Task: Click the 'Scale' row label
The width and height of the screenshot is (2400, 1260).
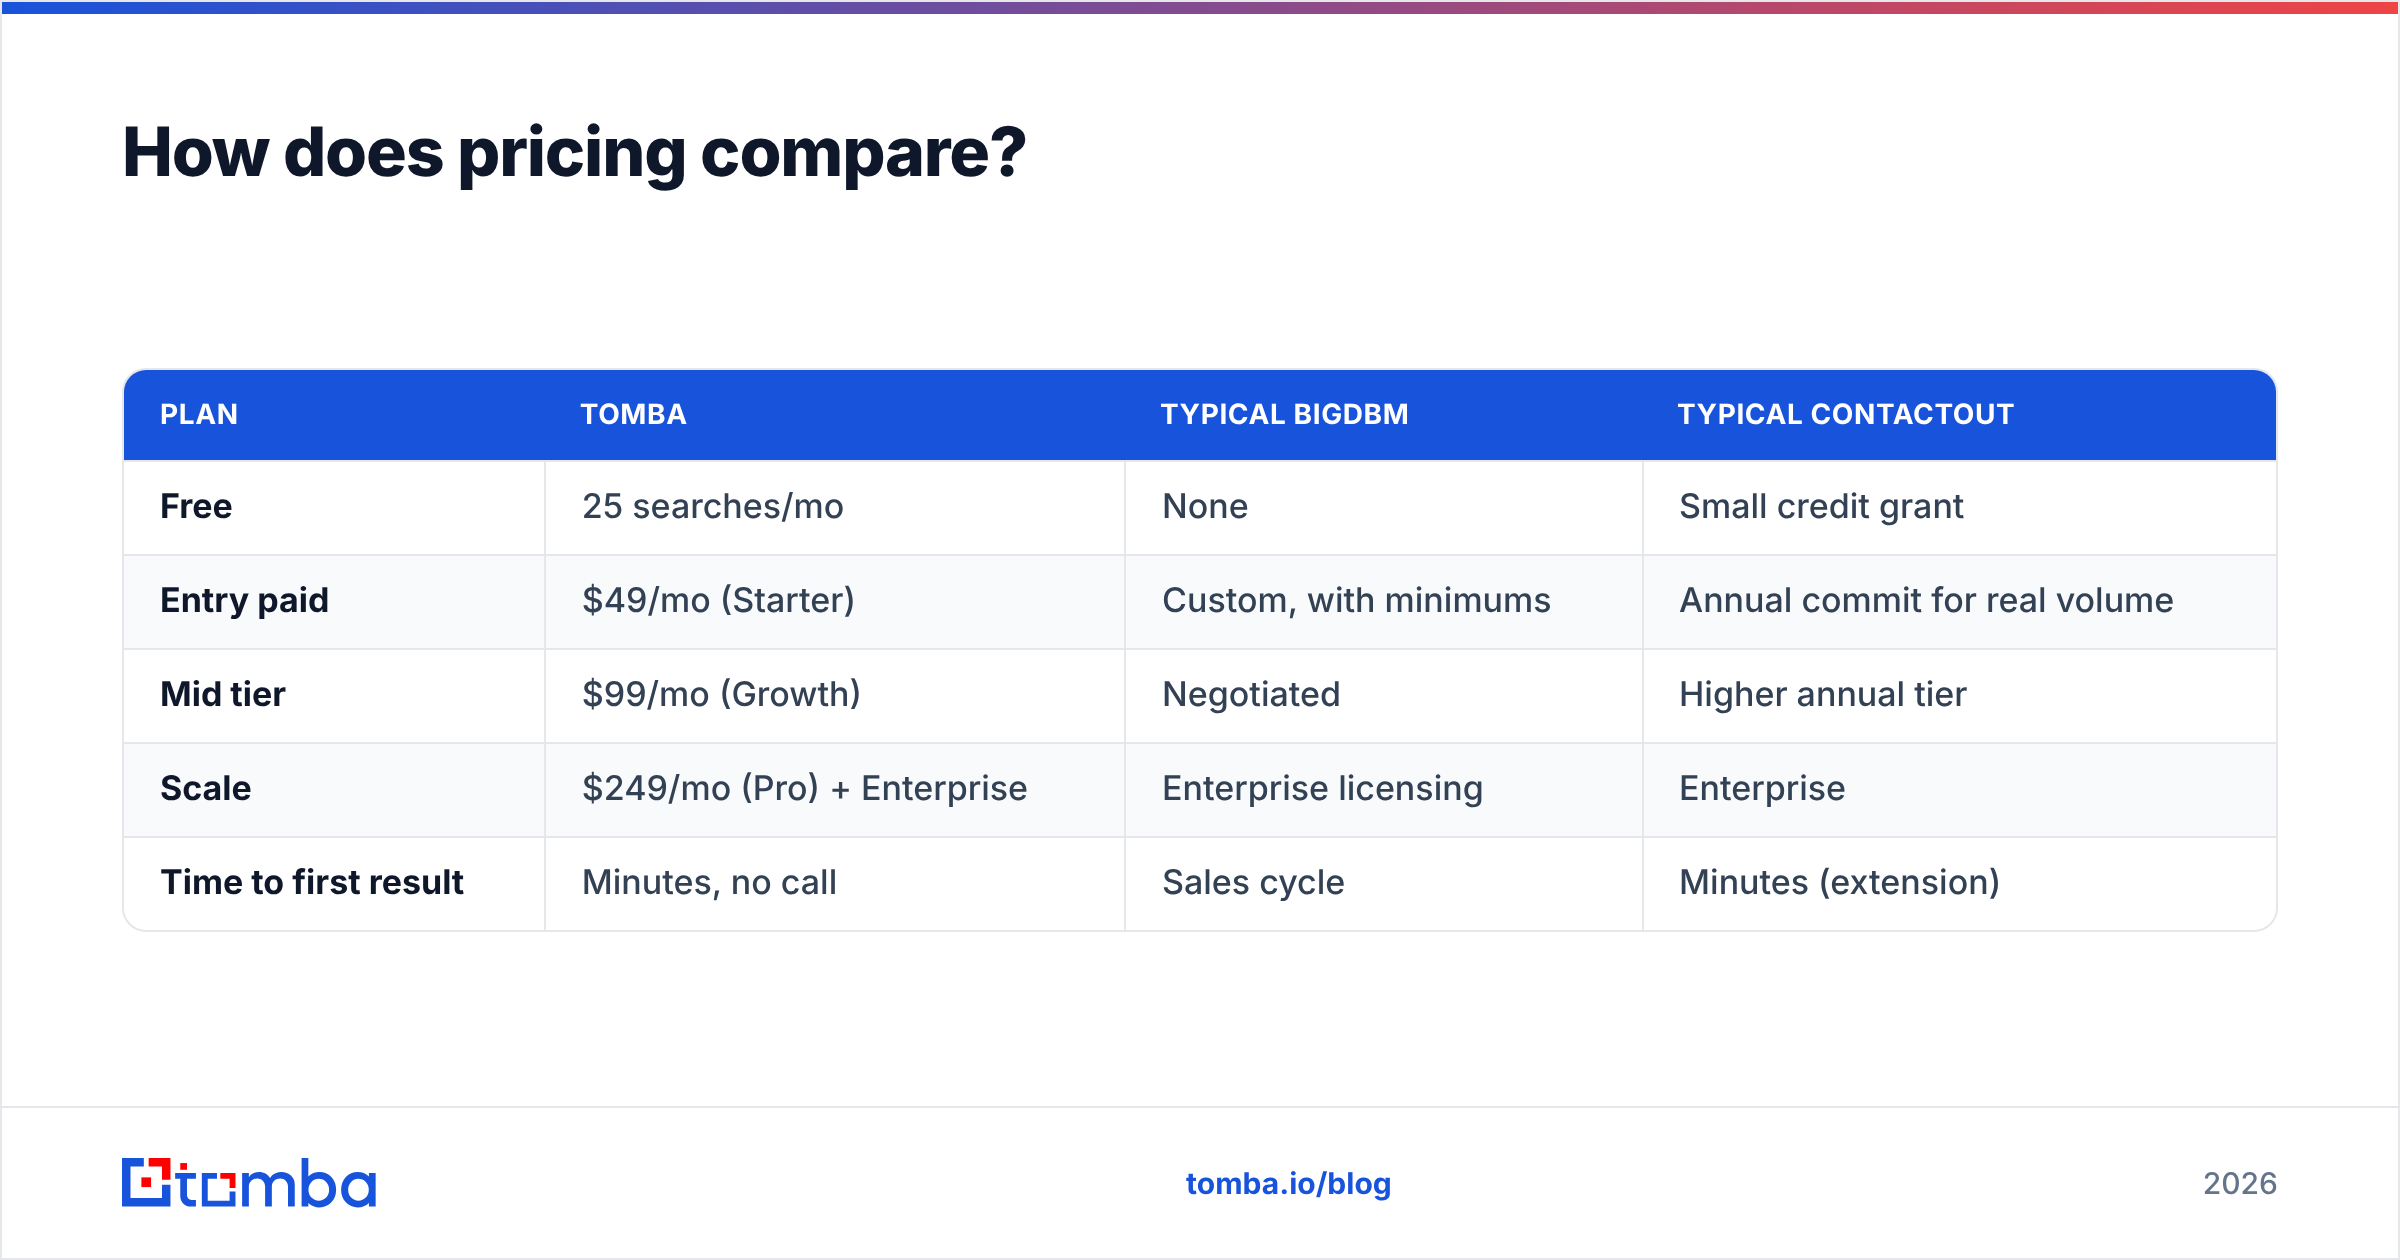Action: pos(205,788)
